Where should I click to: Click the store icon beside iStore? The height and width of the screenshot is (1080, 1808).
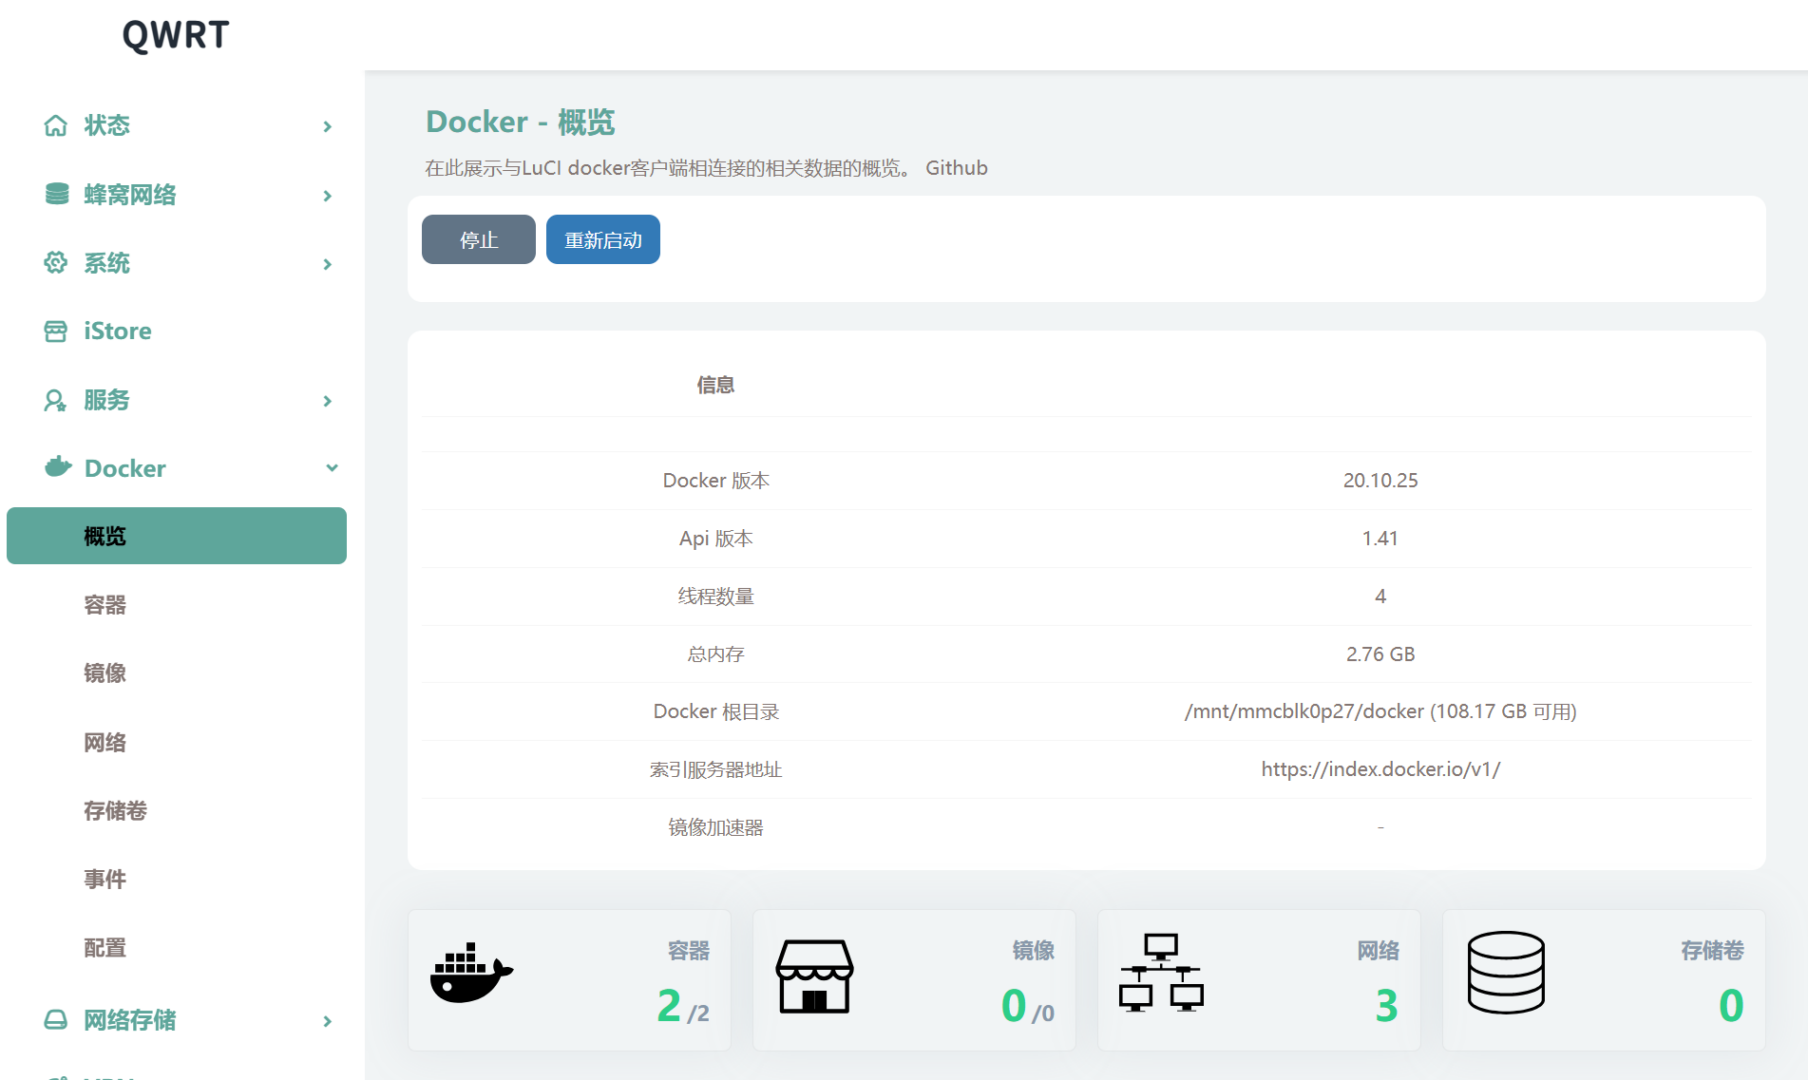56,331
